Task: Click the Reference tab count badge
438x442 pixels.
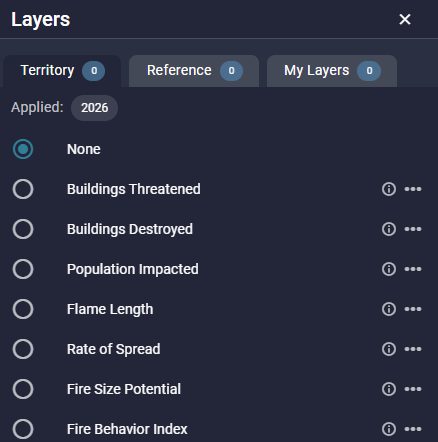Action: coord(231,71)
